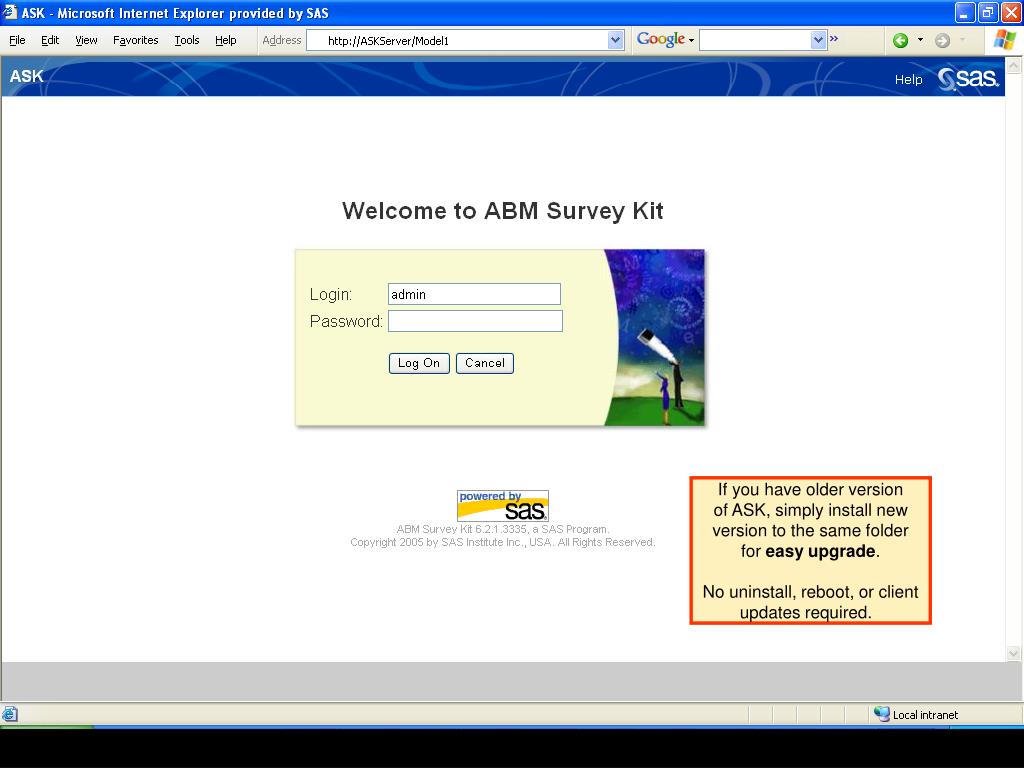The width and height of the screenshot is (1024, 768).
Task: Click the page scrollbar down arrow
Action: 1013,653
